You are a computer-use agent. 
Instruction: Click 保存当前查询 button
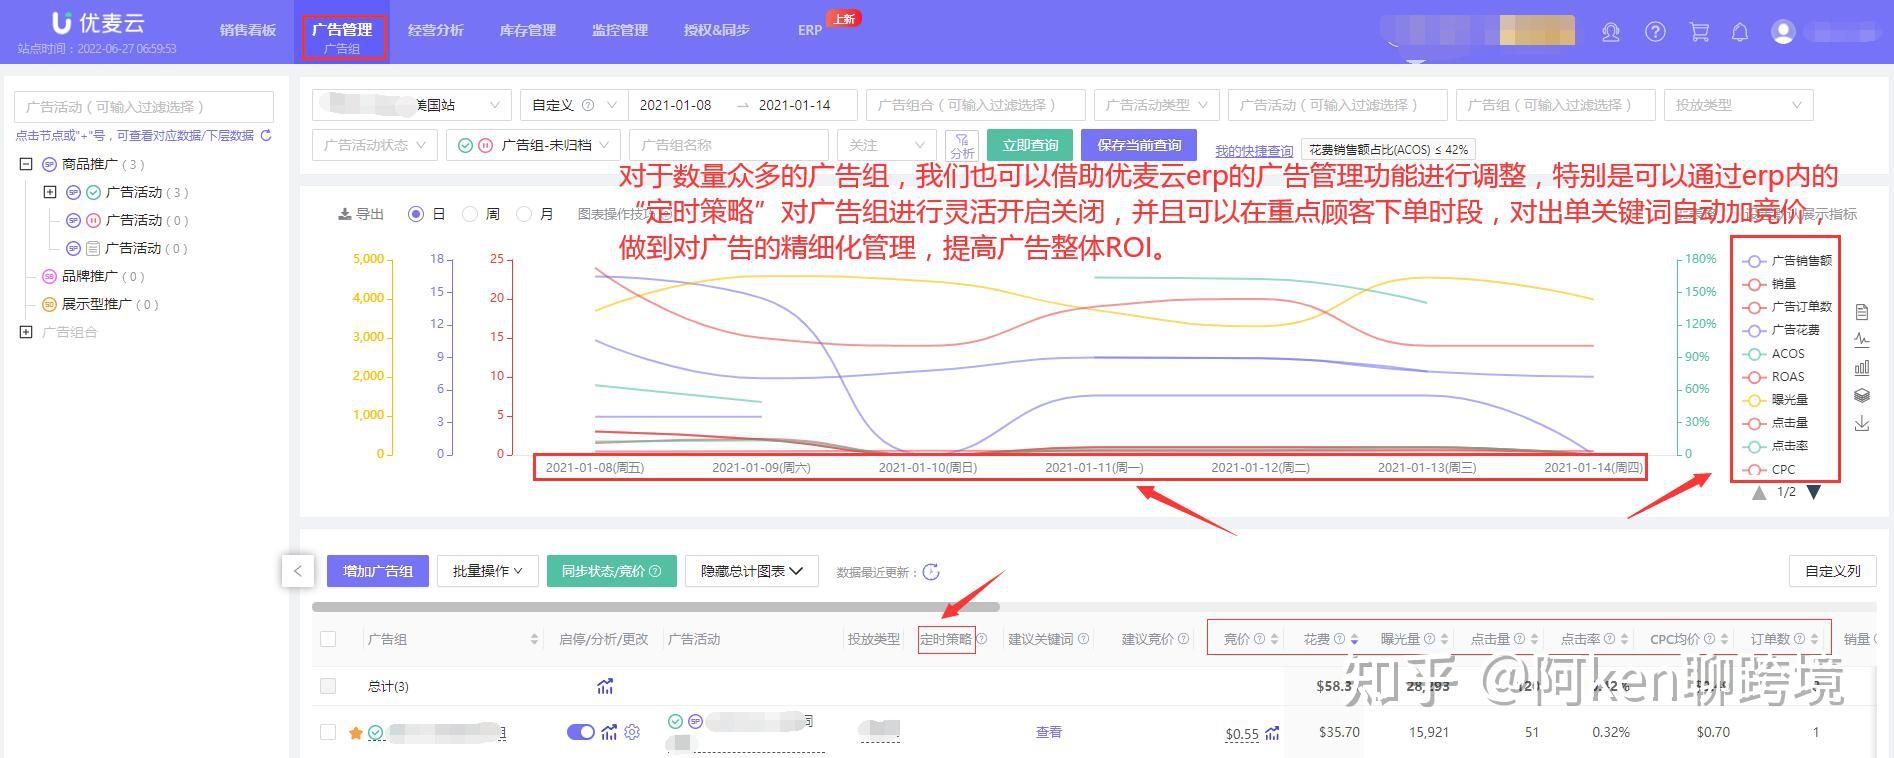[1139, 145]
